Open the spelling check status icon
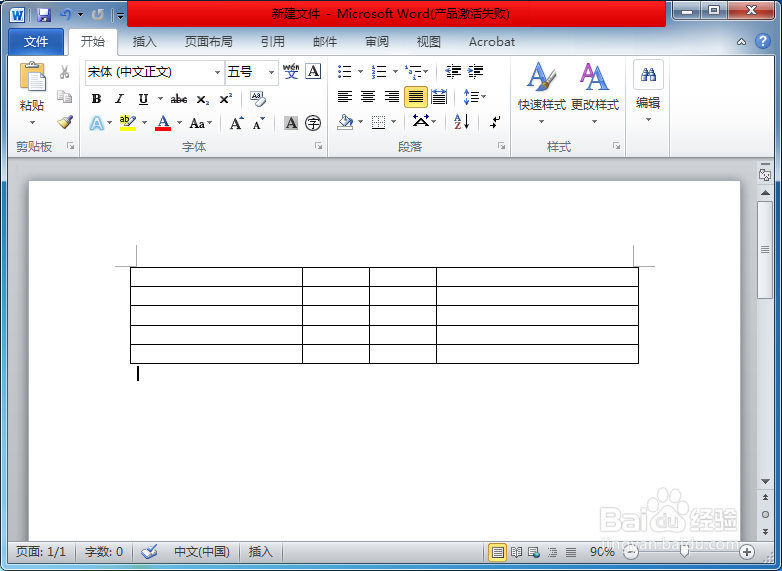 click(x=149, y=552)
